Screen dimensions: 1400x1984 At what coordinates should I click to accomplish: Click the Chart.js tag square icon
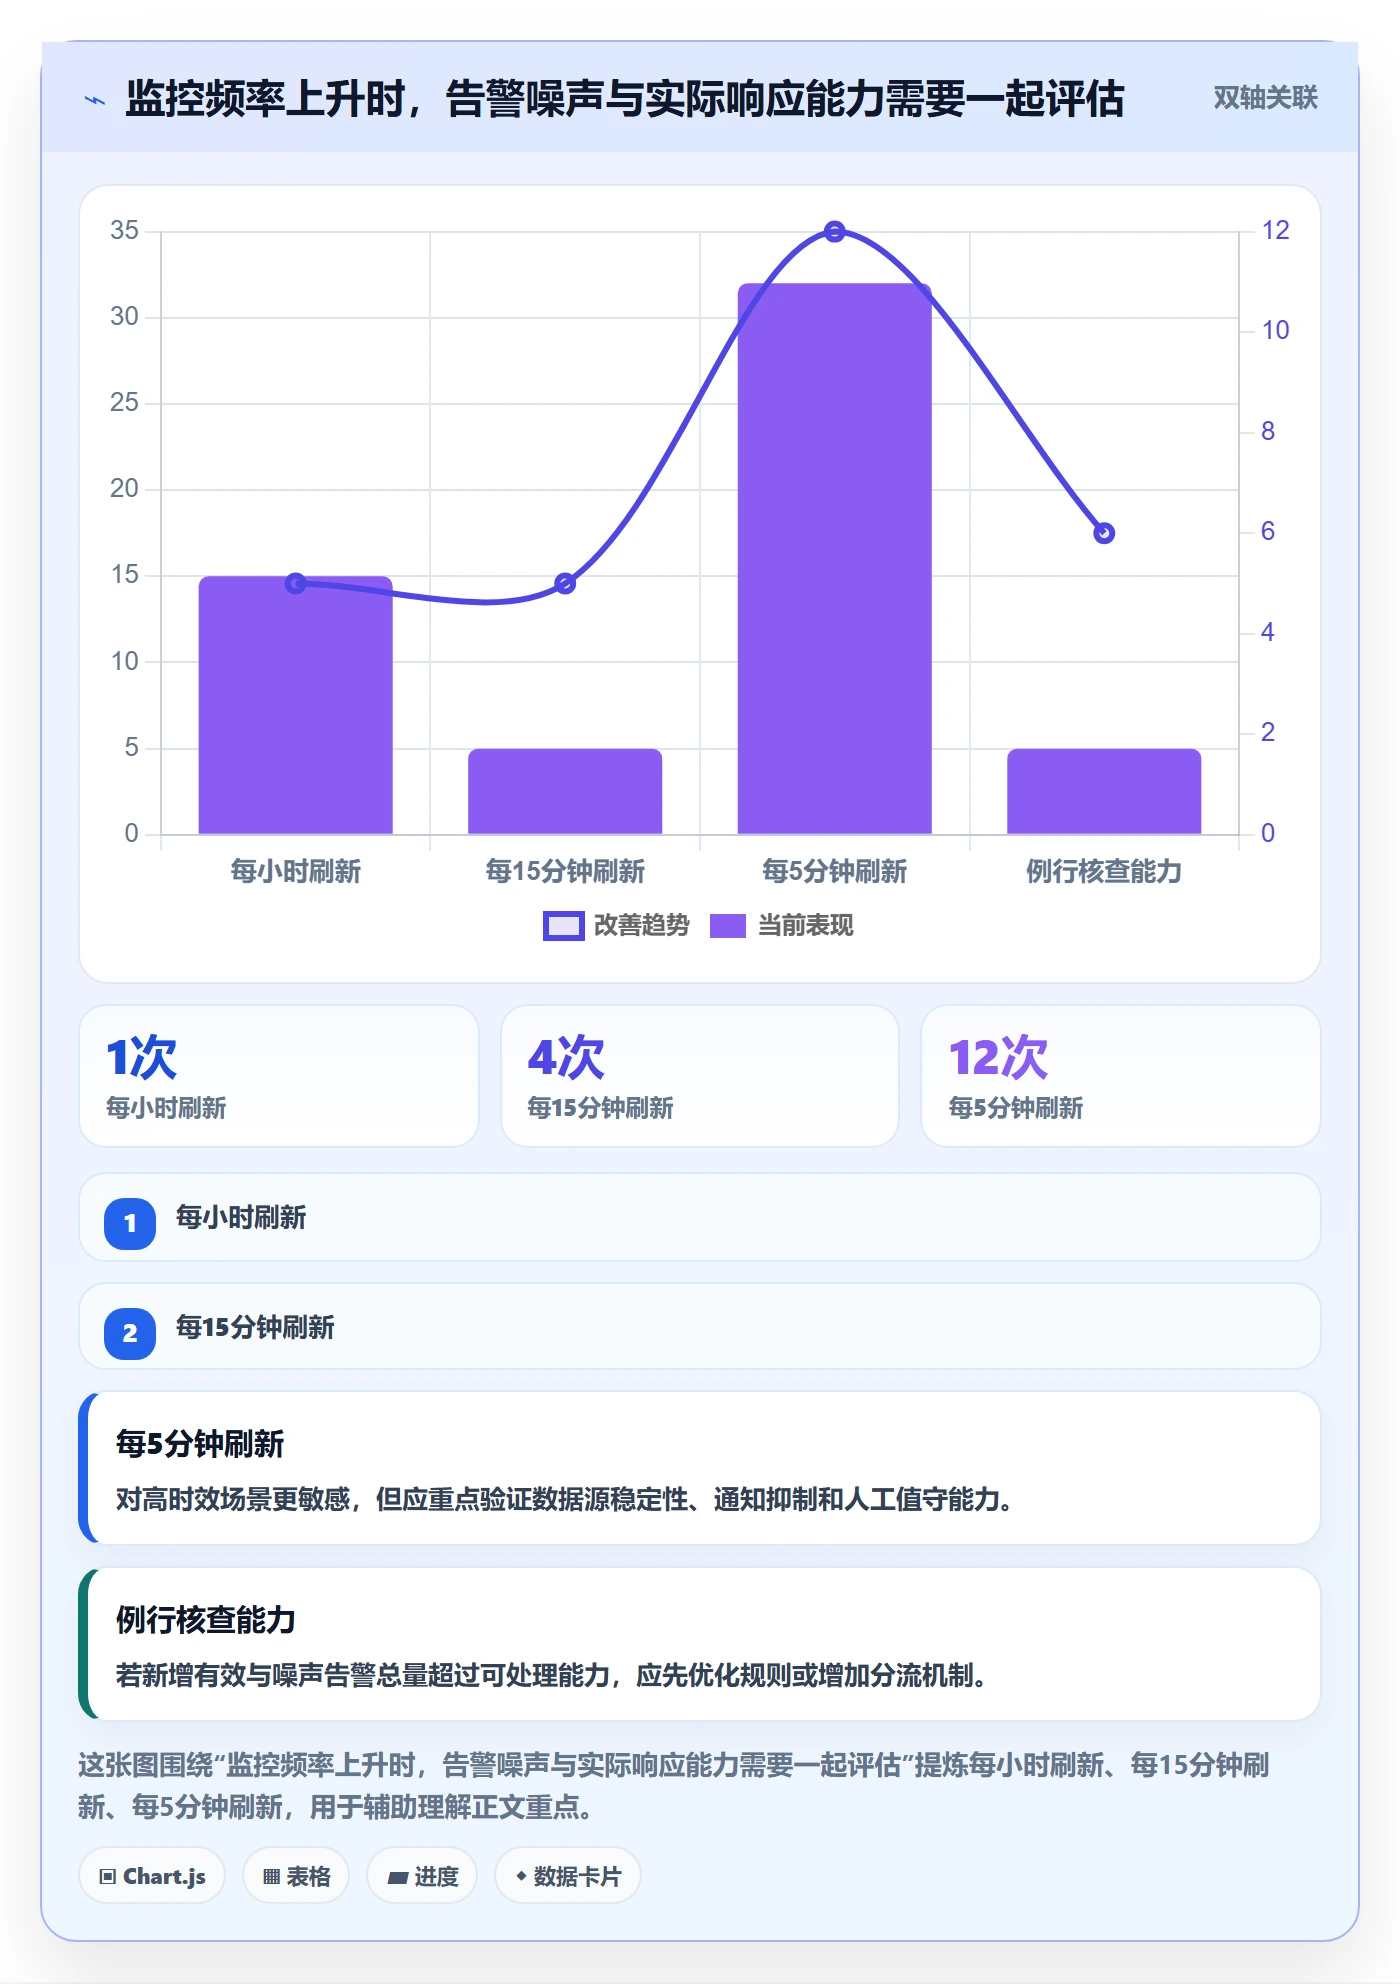(108, 1877)
